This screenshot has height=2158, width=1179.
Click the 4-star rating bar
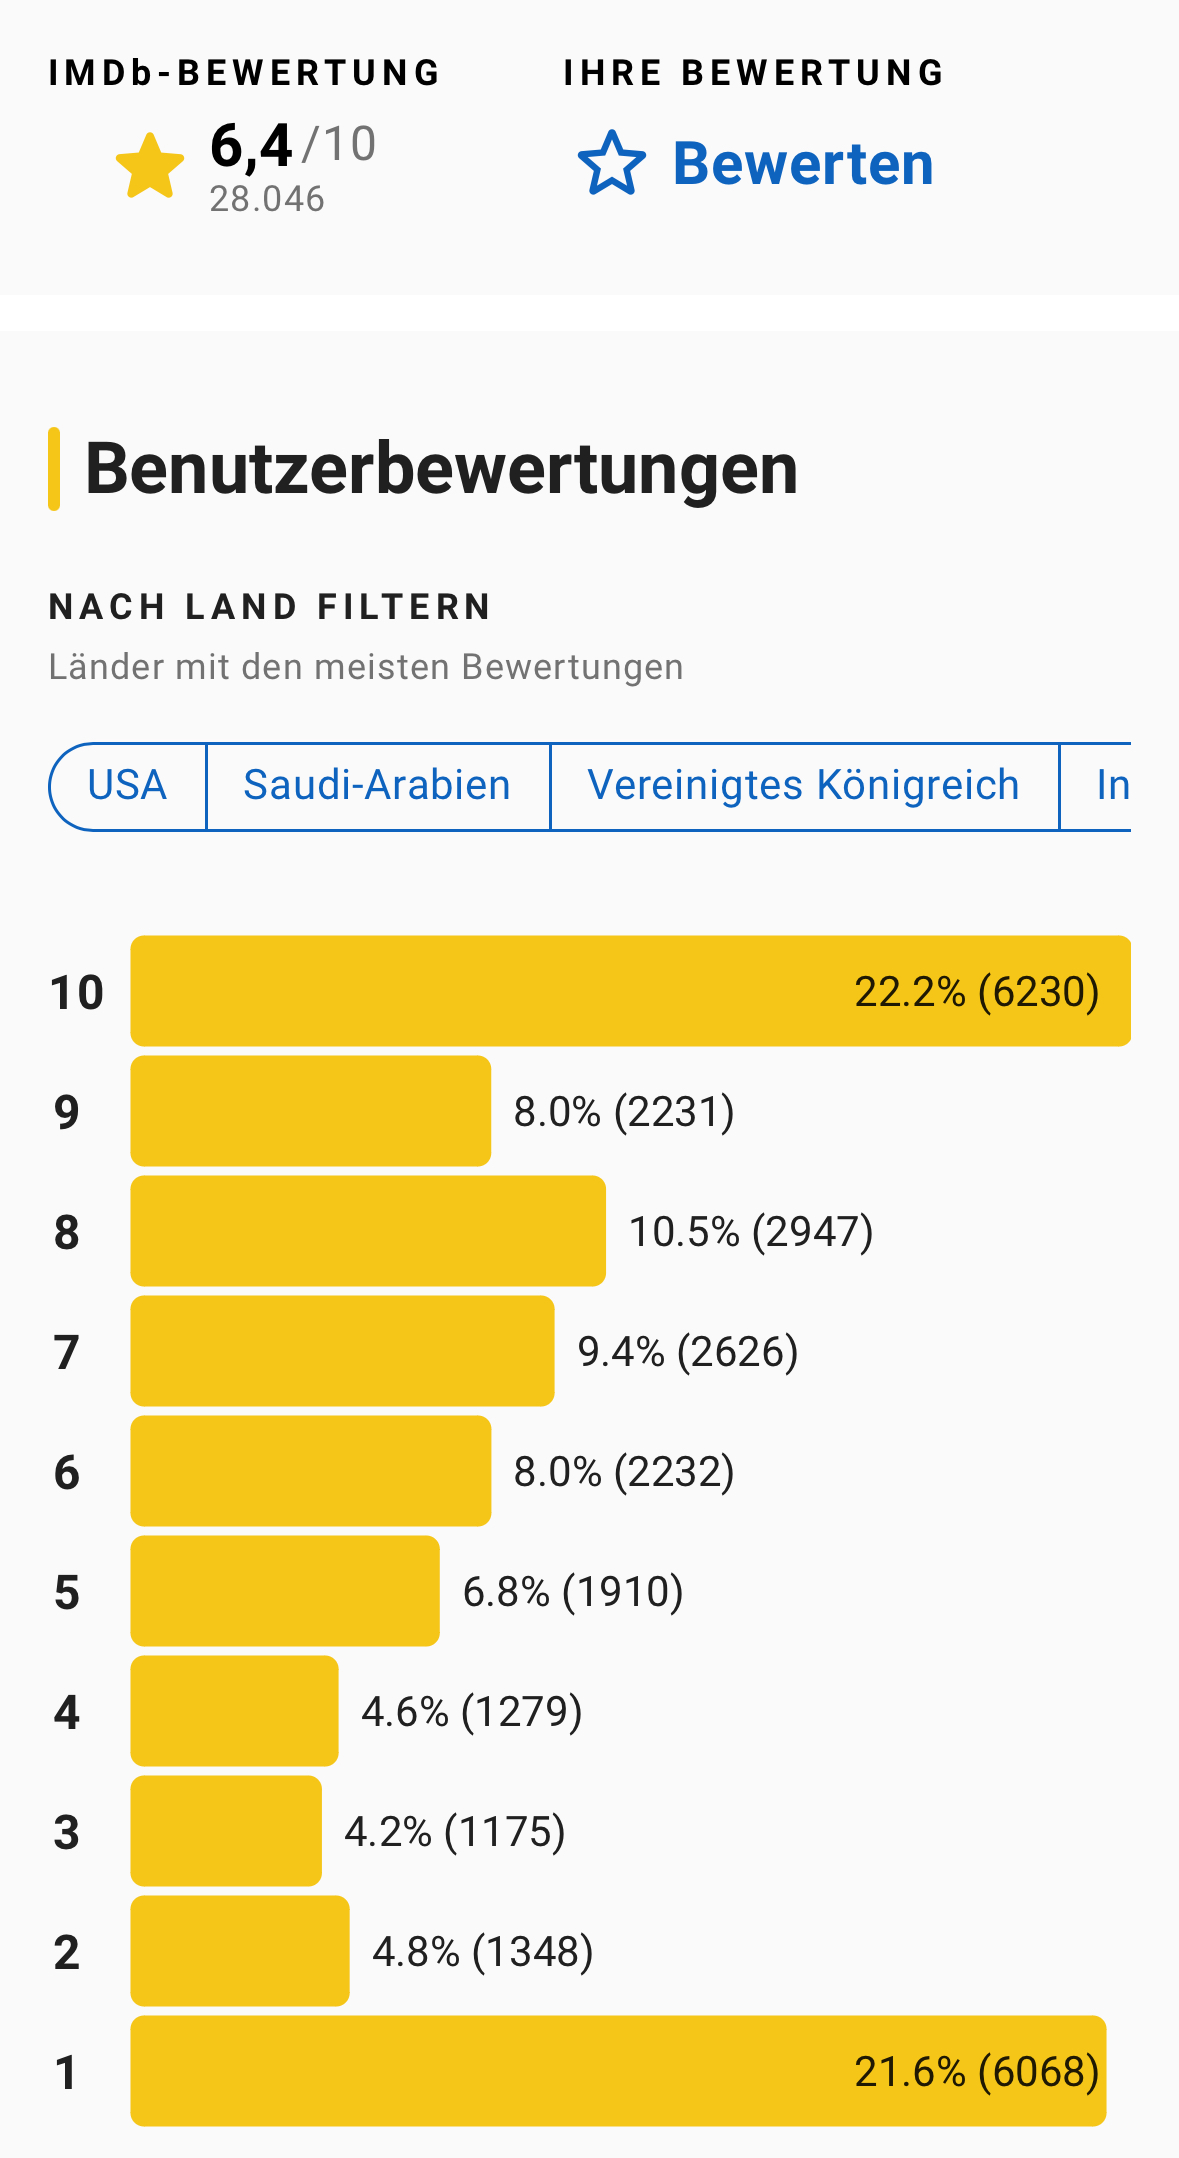click(x=234, y=1711)
